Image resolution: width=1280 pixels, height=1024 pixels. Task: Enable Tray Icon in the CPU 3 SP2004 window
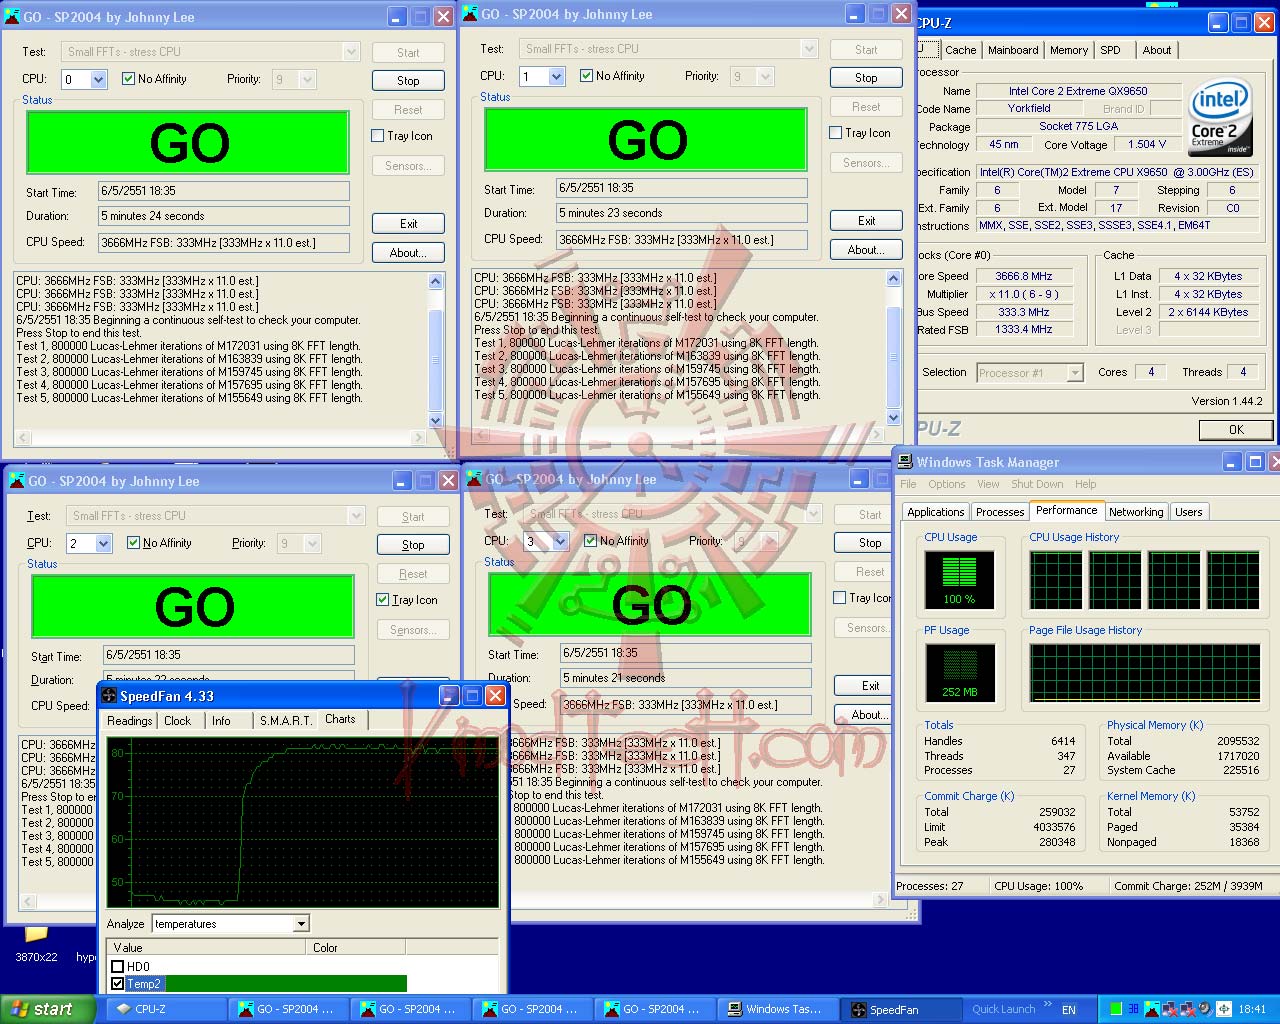840,598
